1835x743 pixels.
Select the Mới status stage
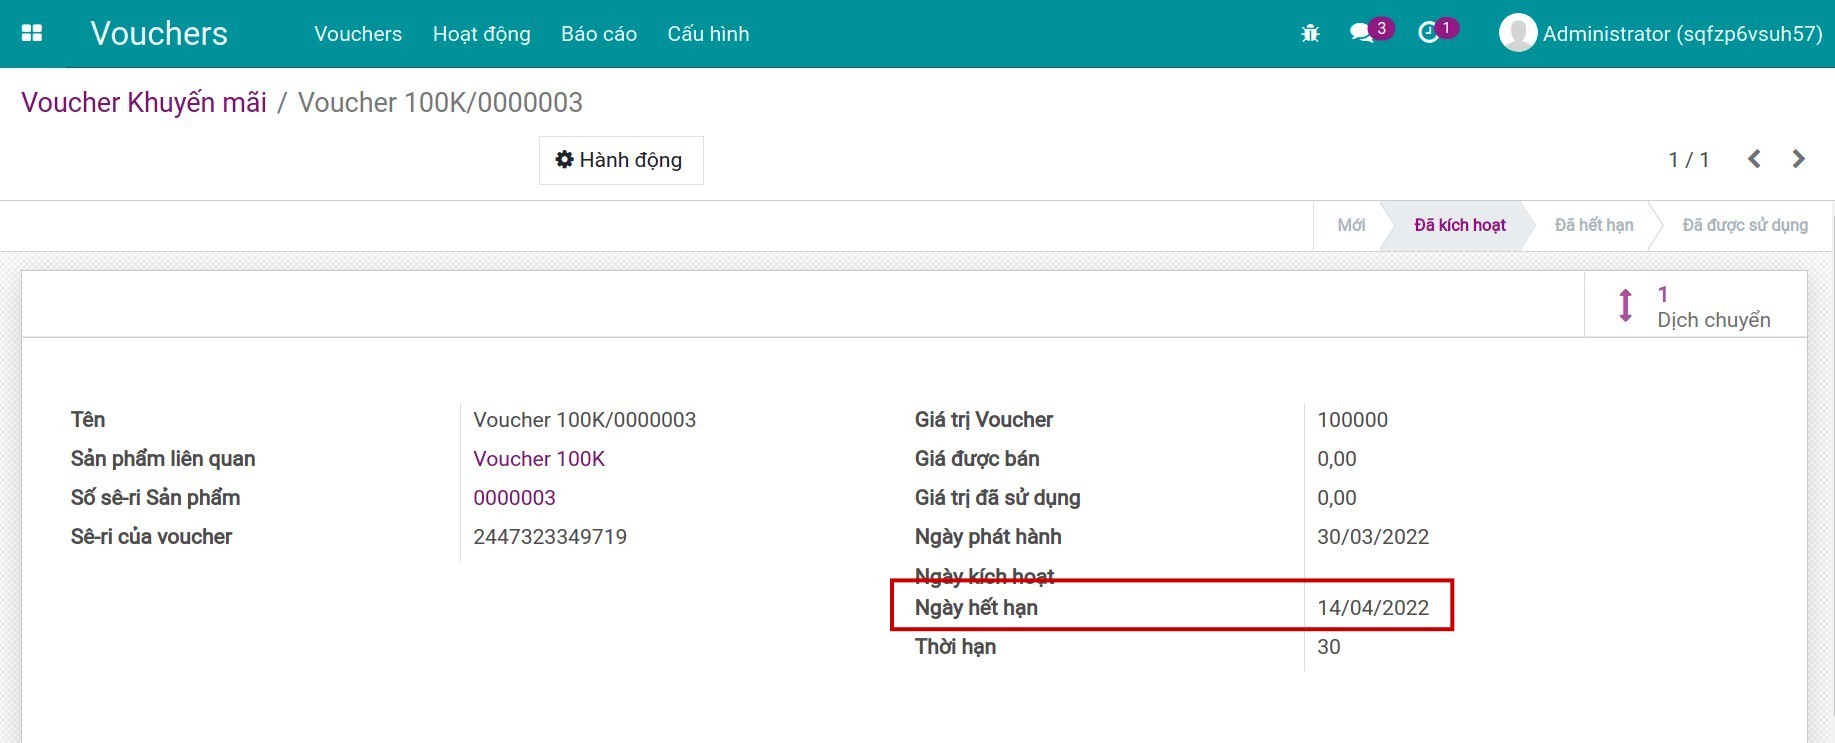coord(1351,225)
